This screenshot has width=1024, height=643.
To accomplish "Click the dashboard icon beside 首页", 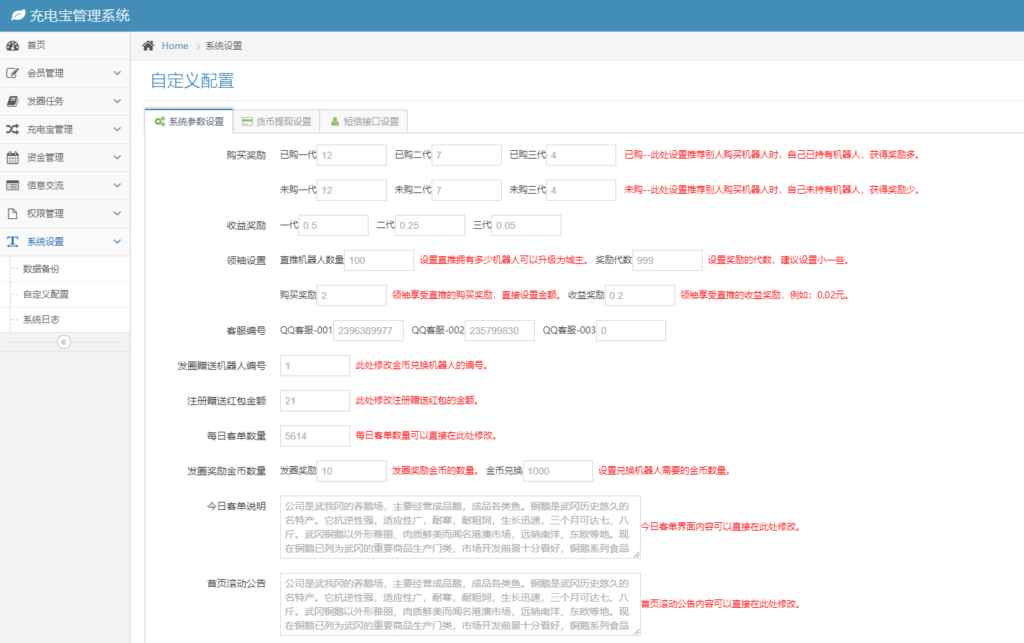I will click(x=12, y=45).
